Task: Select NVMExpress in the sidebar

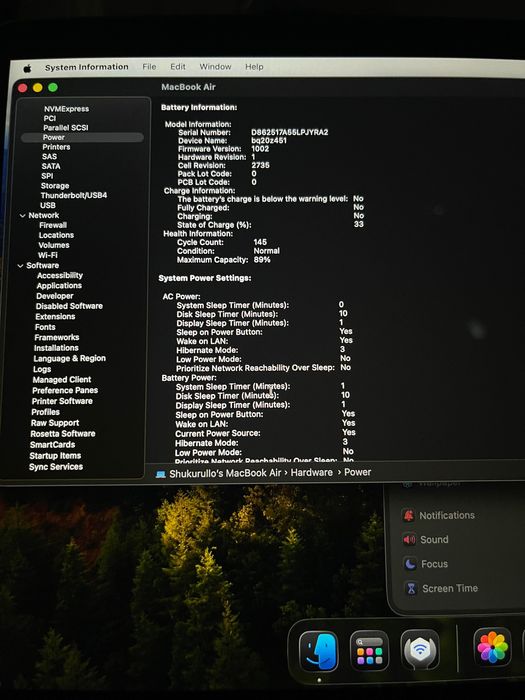Action: tap(66, 109)
